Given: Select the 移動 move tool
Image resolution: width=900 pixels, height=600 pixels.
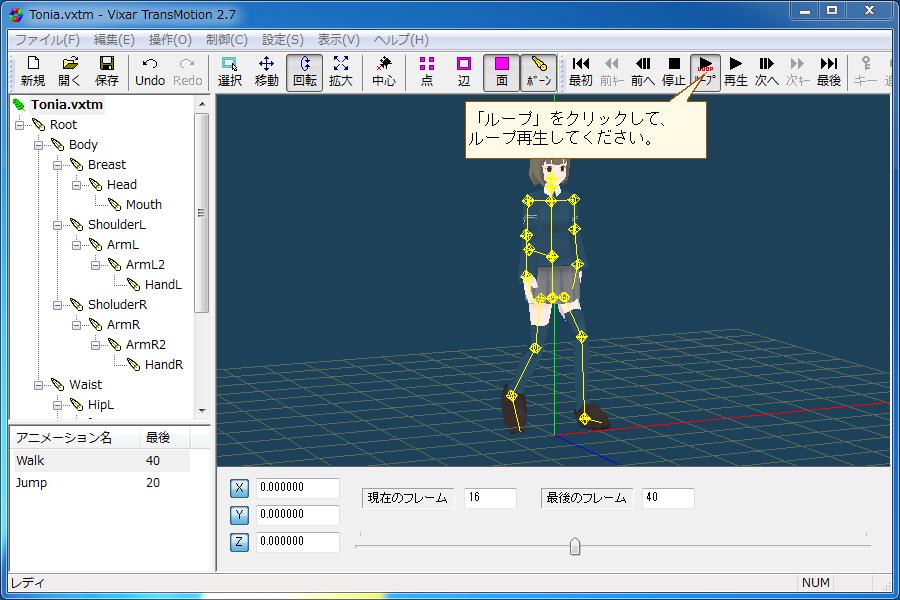Looking at the screenshot, I should click(x=266, y=71).
